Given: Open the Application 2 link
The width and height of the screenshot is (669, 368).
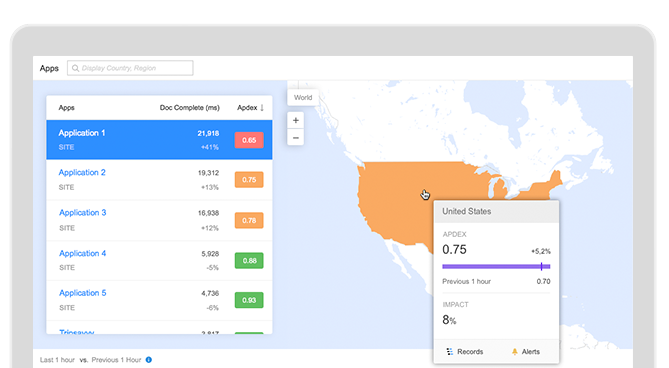Looking at the screenshot, I should click(82, 172).
